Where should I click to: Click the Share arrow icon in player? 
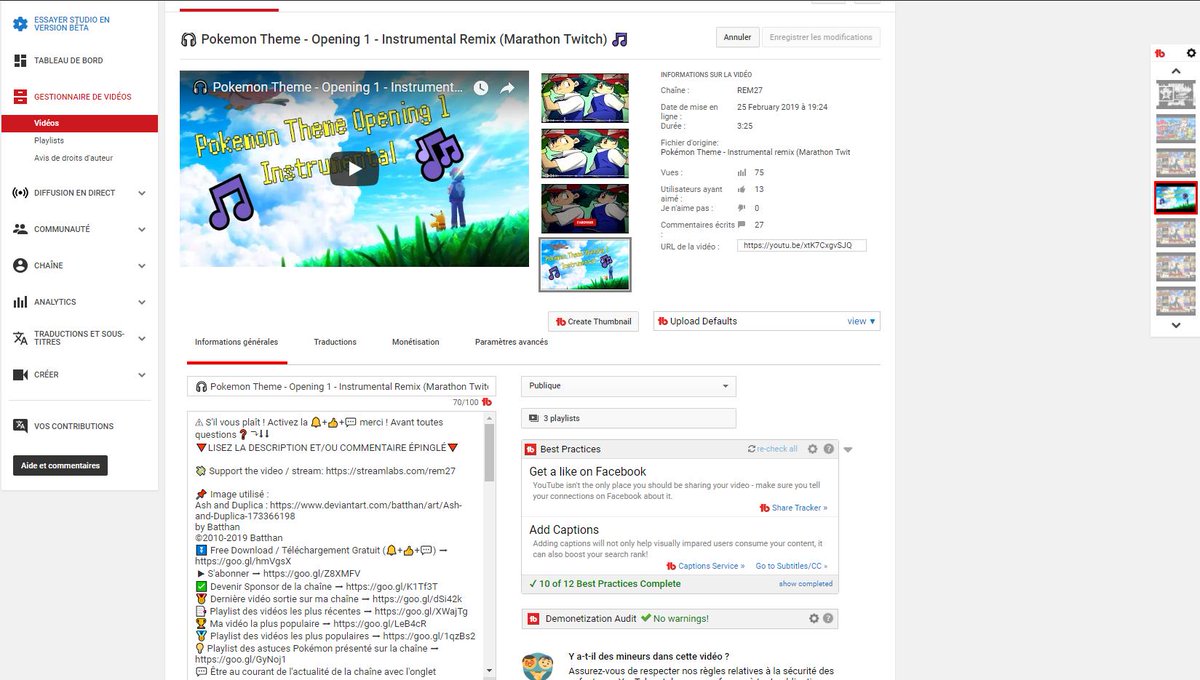[x=507, y=88]
